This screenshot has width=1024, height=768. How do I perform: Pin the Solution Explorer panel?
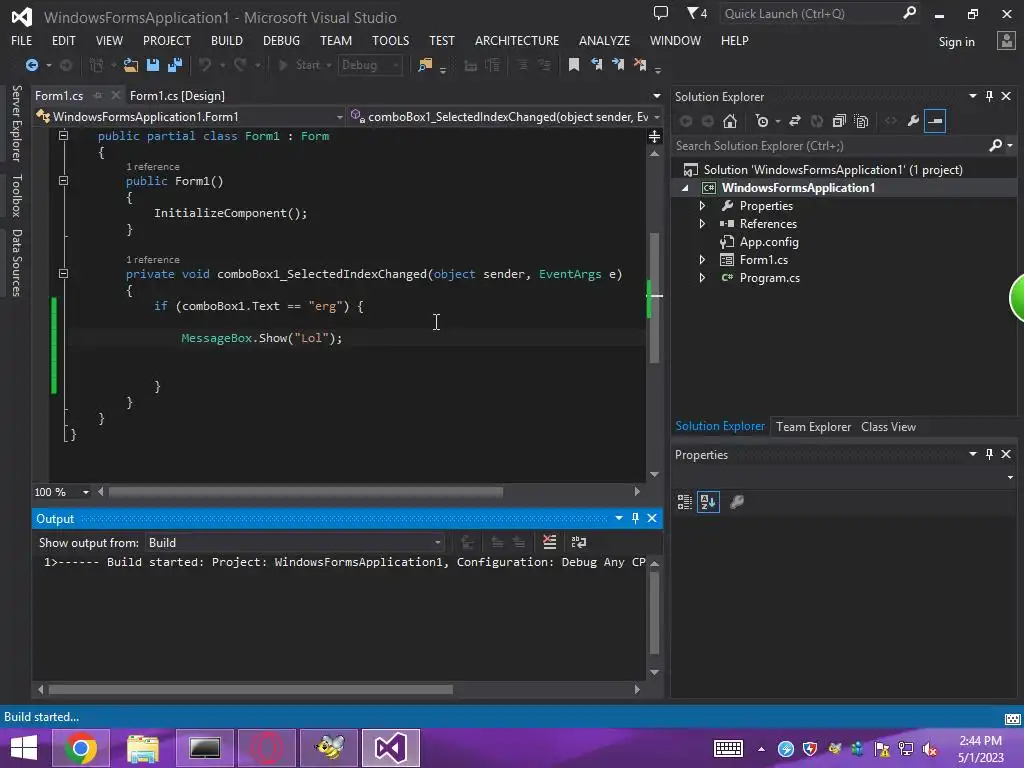click(x=989, y=96)
